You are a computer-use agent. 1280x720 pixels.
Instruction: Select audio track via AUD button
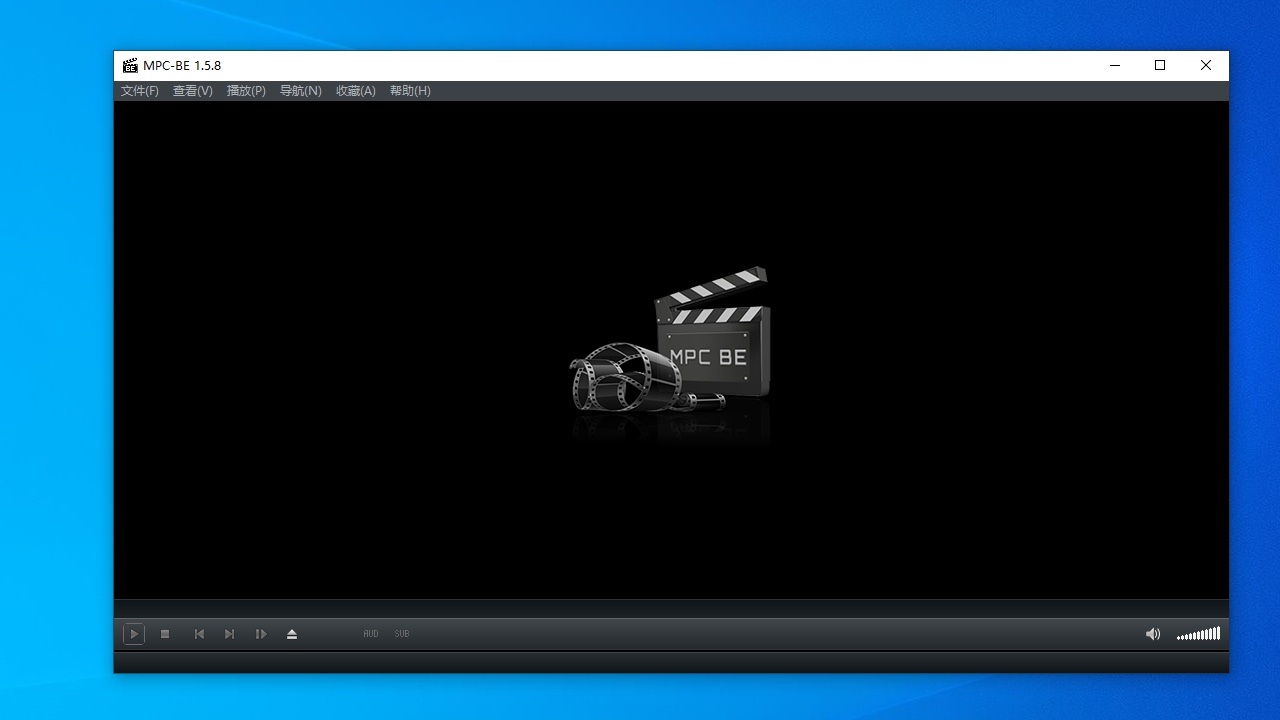371,634
